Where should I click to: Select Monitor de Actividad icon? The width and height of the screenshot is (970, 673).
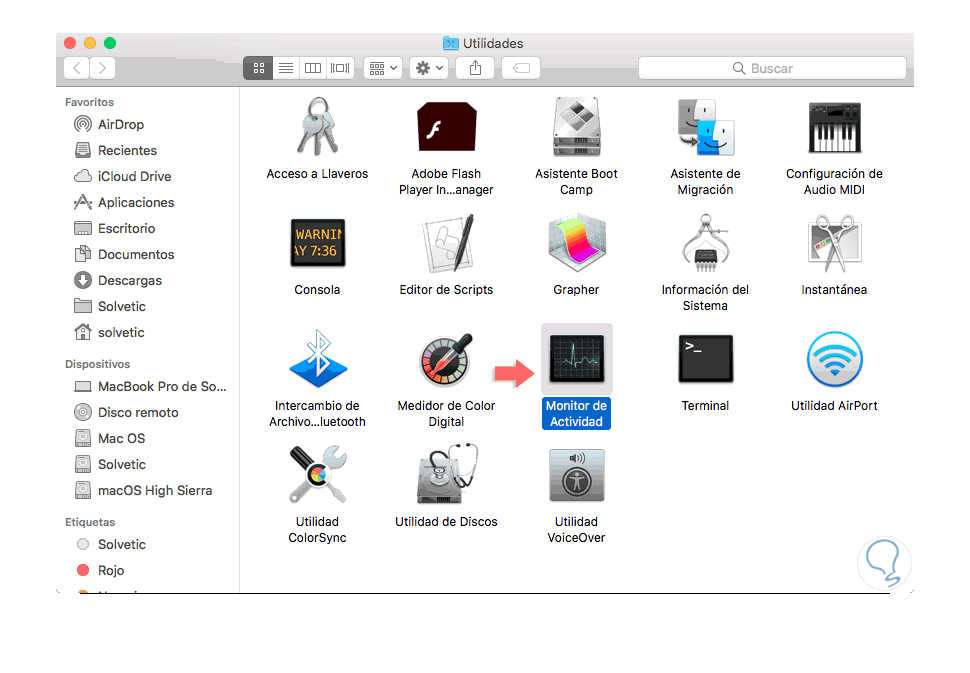tap(577, 359)
